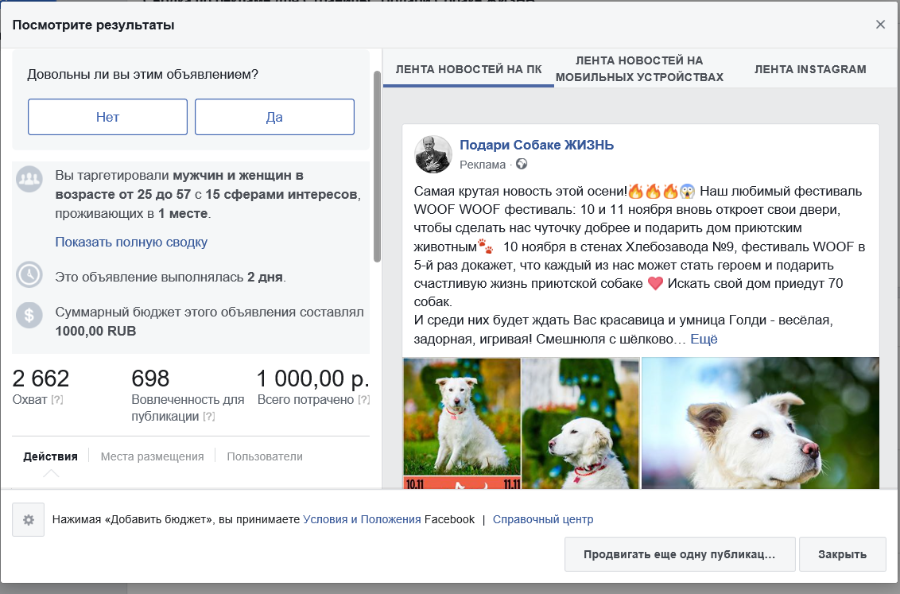
Task: Click the dollar budget icon
Action: tap(29, 315)
